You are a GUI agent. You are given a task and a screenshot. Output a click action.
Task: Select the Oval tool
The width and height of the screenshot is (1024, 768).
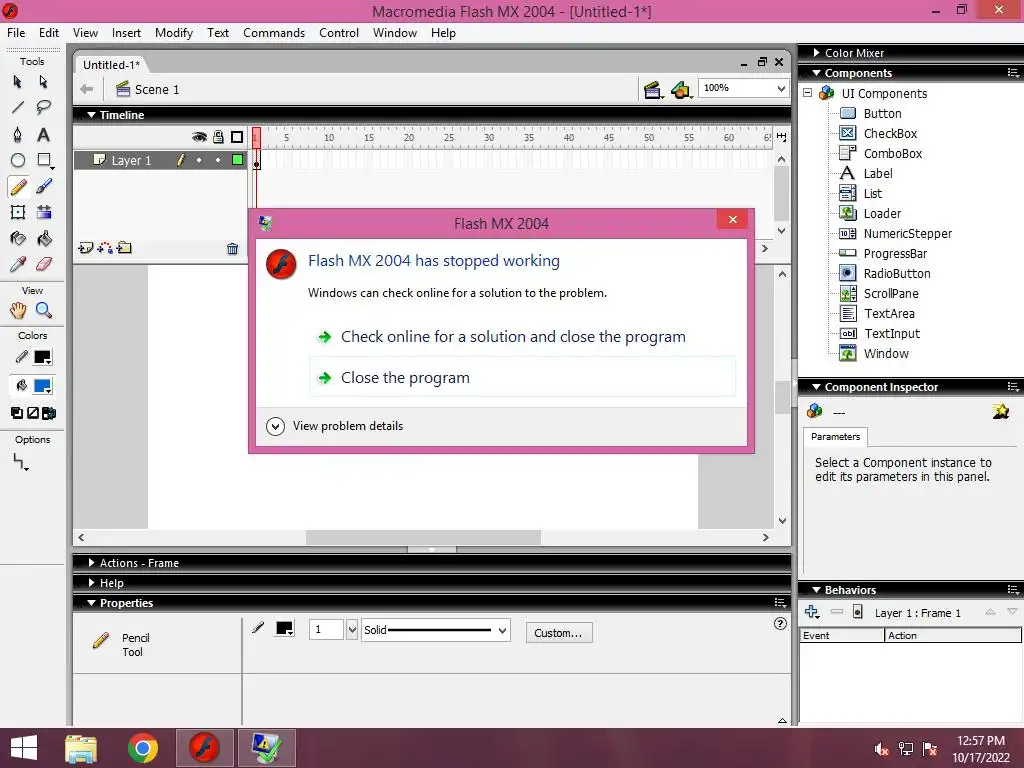[x=18, y=160]
